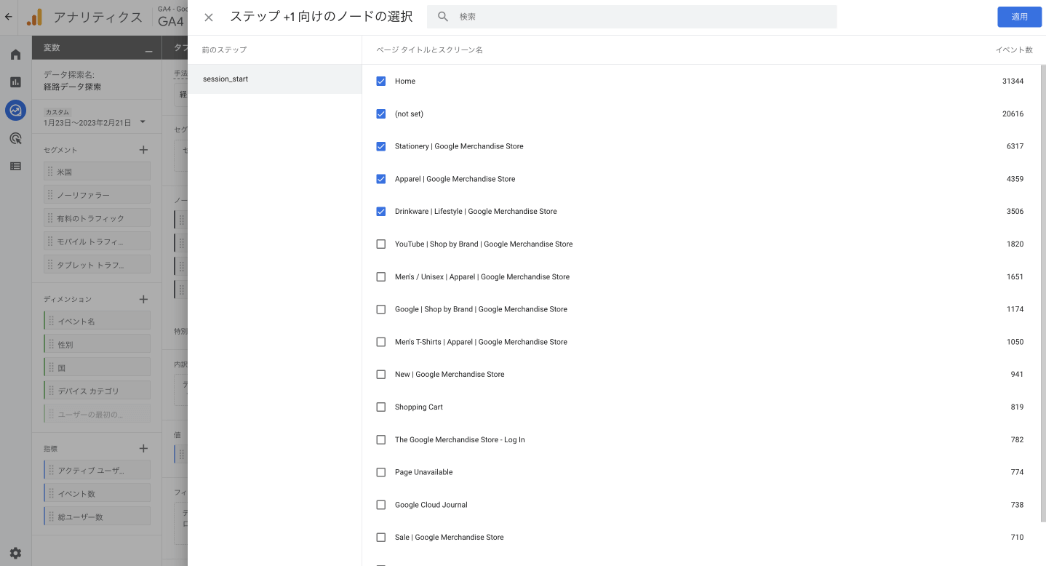Screen dimensions: 1046x566
Task: Click the イベント数 column header
Action: click(x=1014, y=50)
